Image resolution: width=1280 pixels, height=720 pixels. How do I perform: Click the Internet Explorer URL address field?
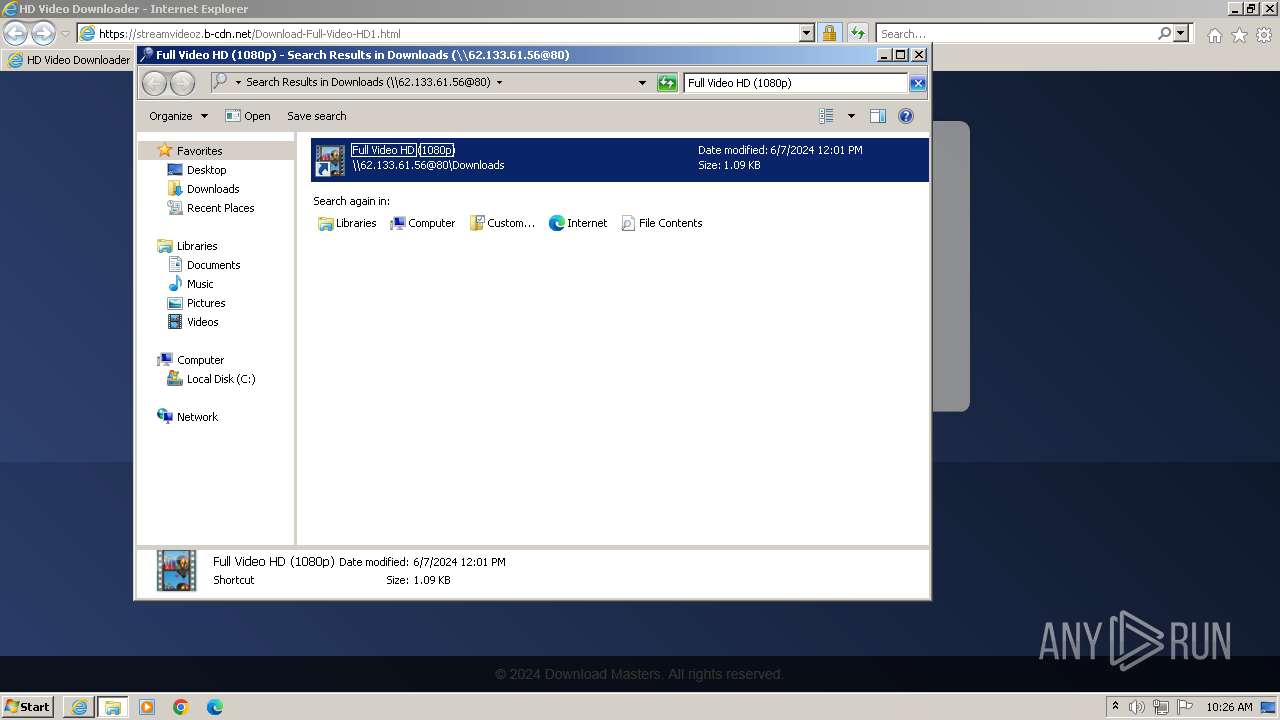(440, 33)
